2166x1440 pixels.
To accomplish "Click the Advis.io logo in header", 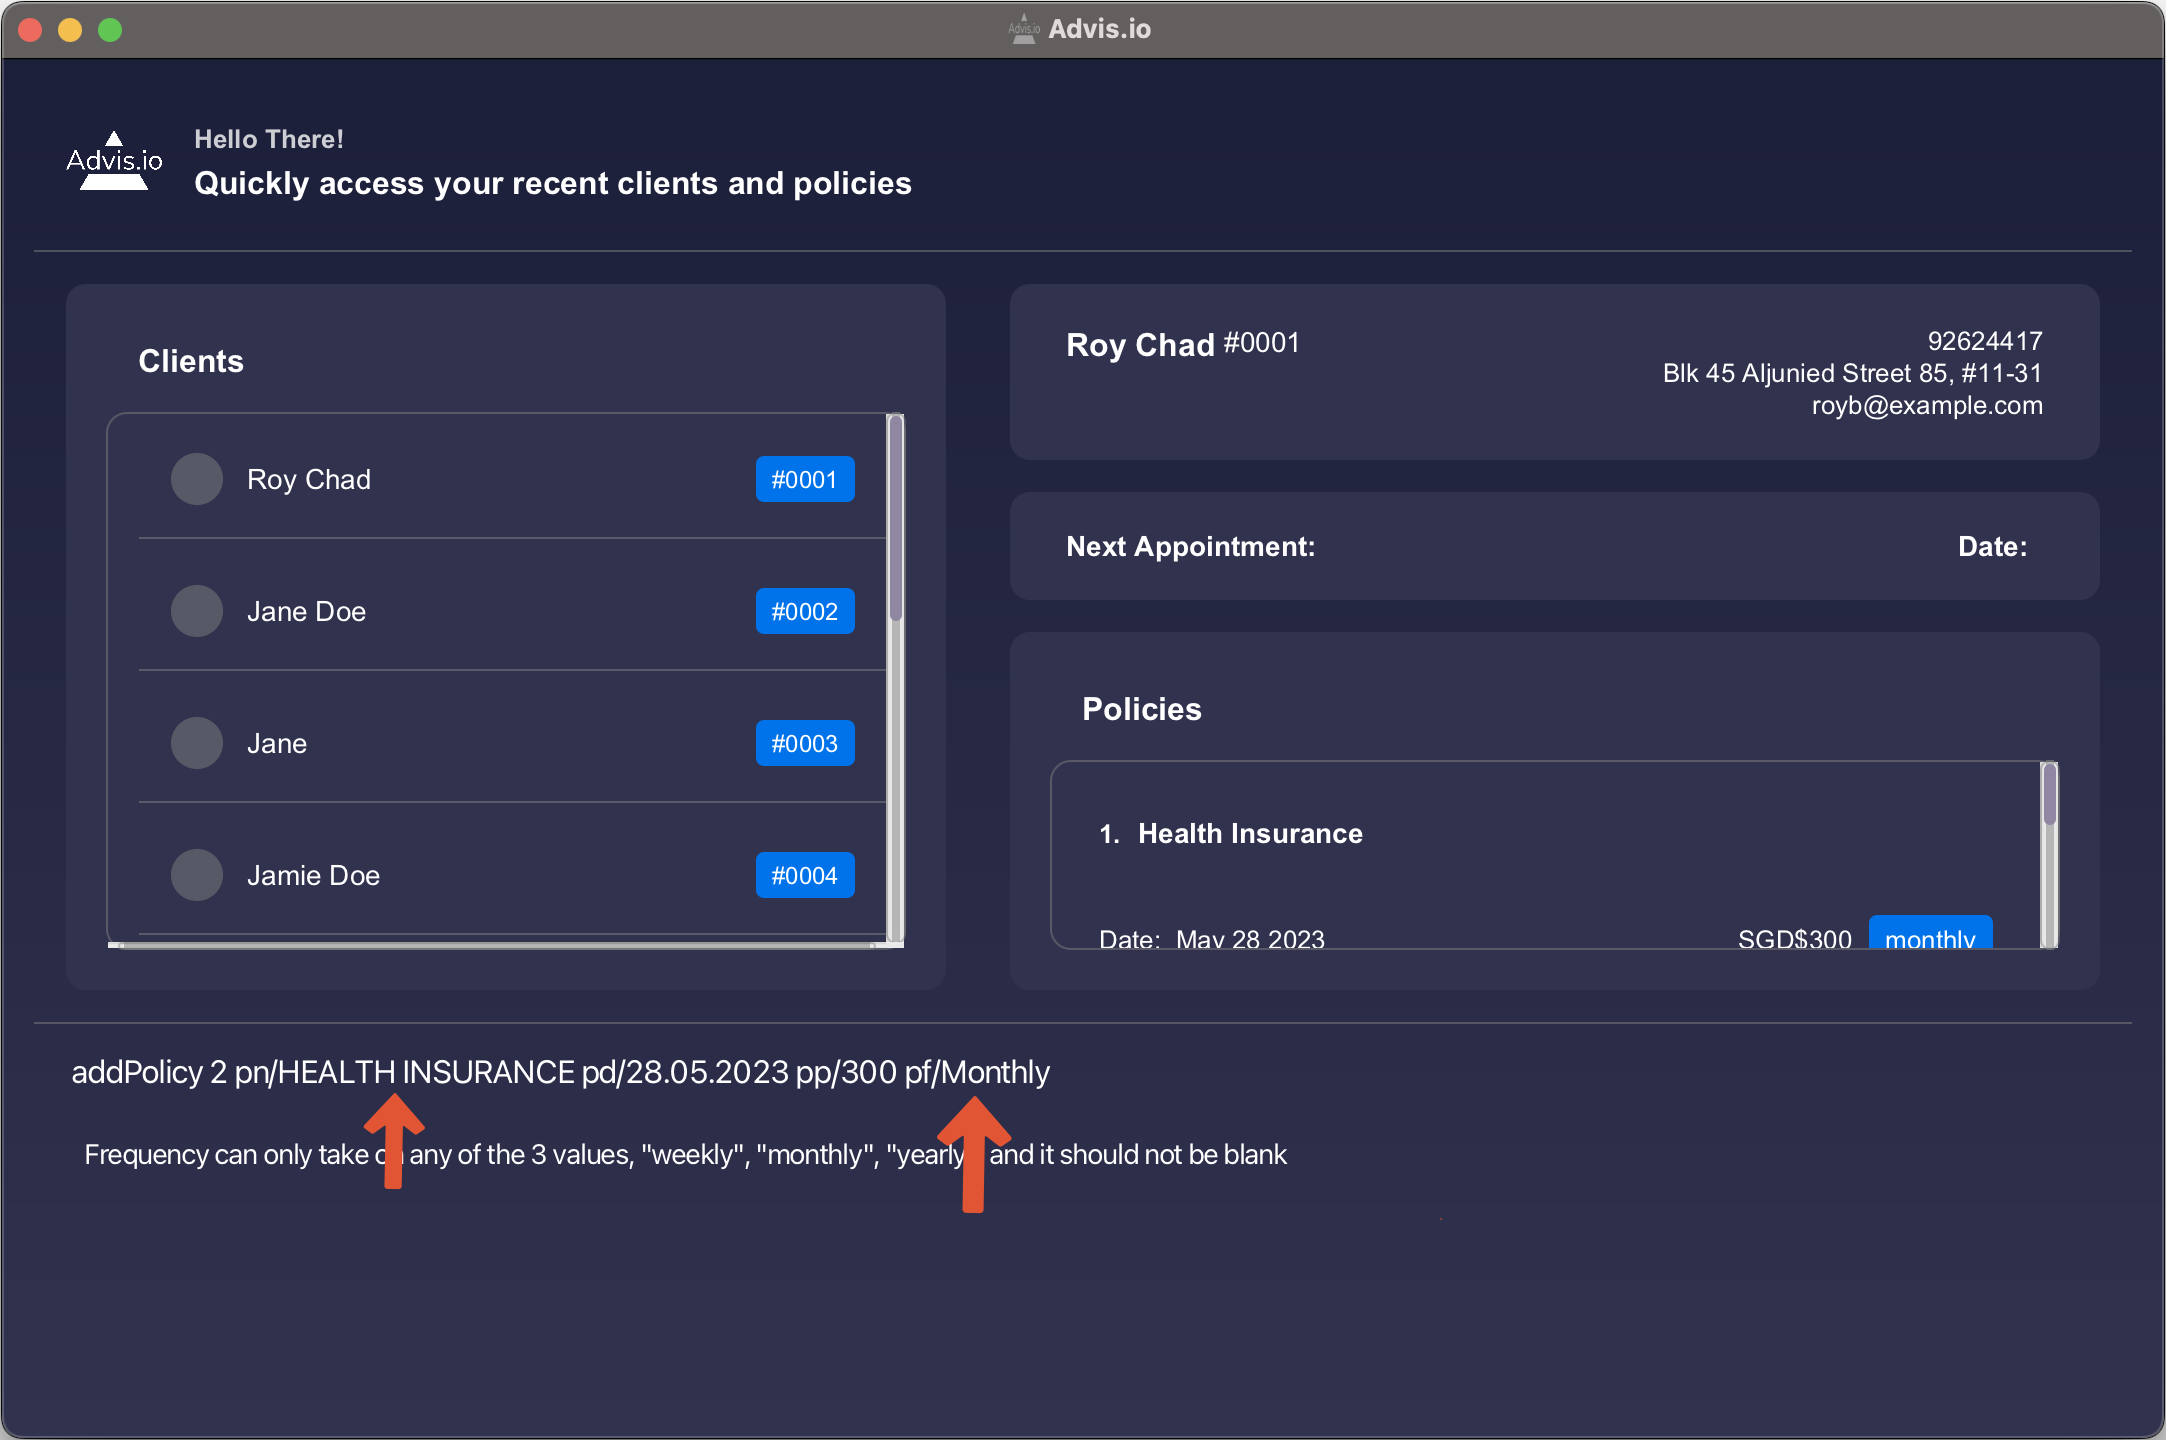I will pos(114,161).
